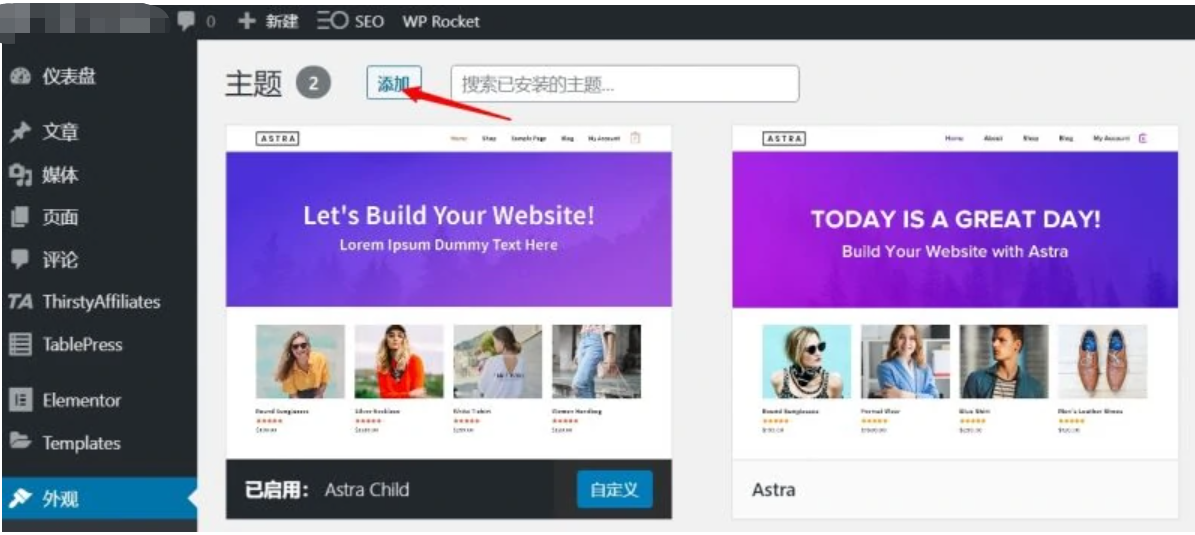This screenshot has height=535, width=1195.
Task: Click the TablePress table icon
Action: [21, 344]
